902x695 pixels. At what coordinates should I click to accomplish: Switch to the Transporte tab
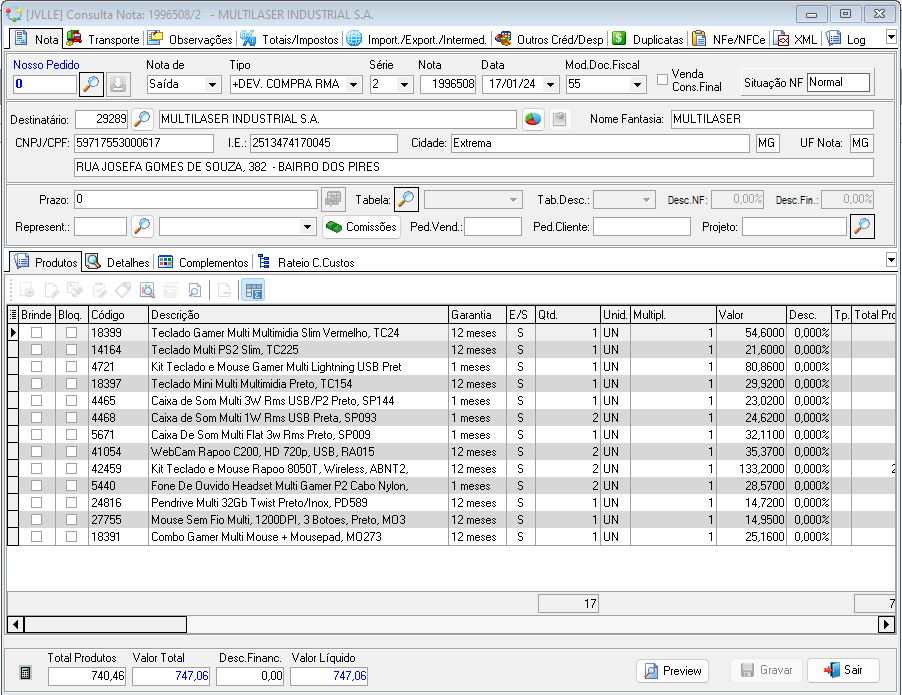[x=104, y=39]
